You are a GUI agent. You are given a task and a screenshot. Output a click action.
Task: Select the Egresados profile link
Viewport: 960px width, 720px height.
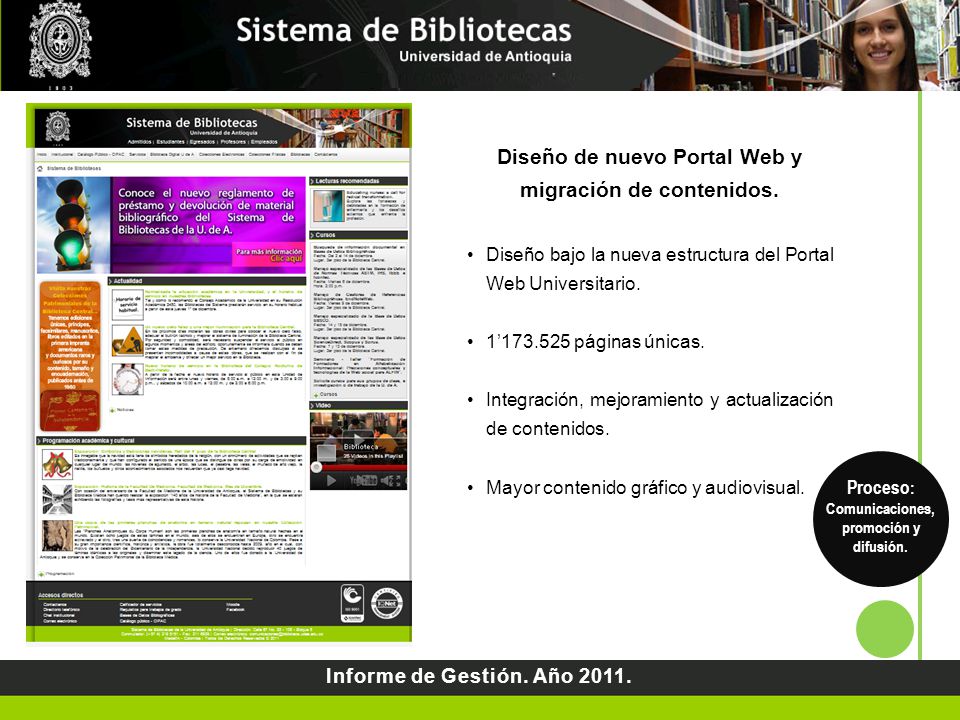click(202, 141)
